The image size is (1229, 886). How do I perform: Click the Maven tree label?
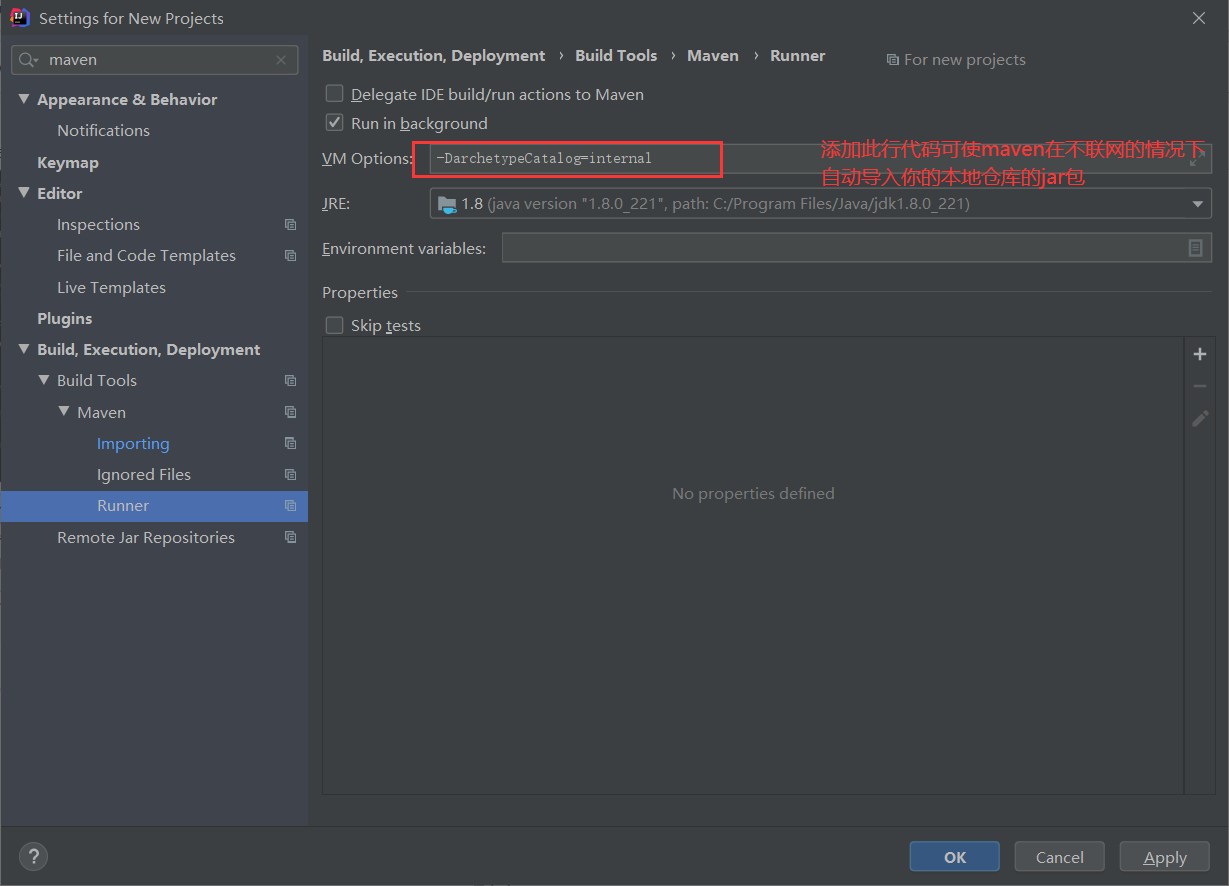tap(101, 413)
